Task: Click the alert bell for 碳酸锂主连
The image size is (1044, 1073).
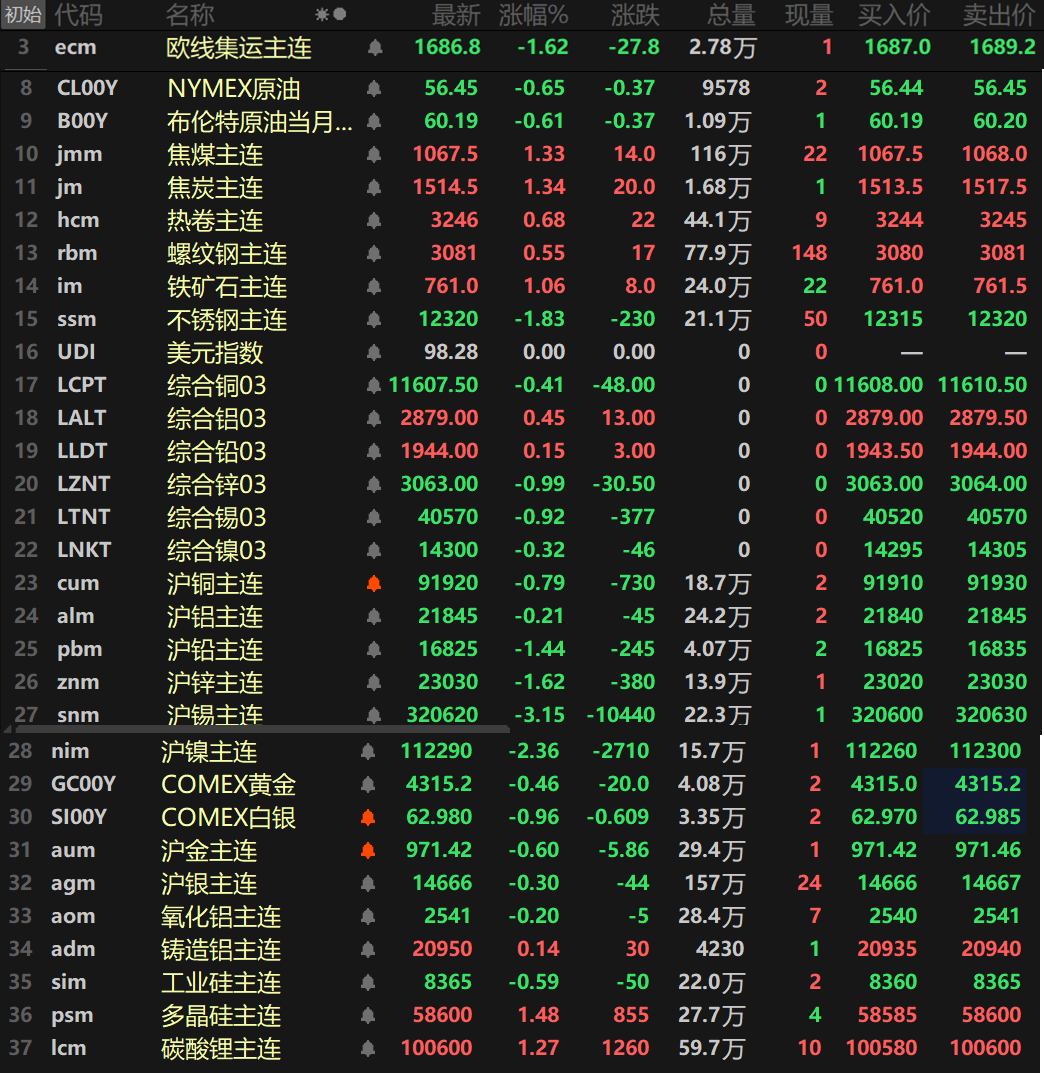Action: 367,1048
